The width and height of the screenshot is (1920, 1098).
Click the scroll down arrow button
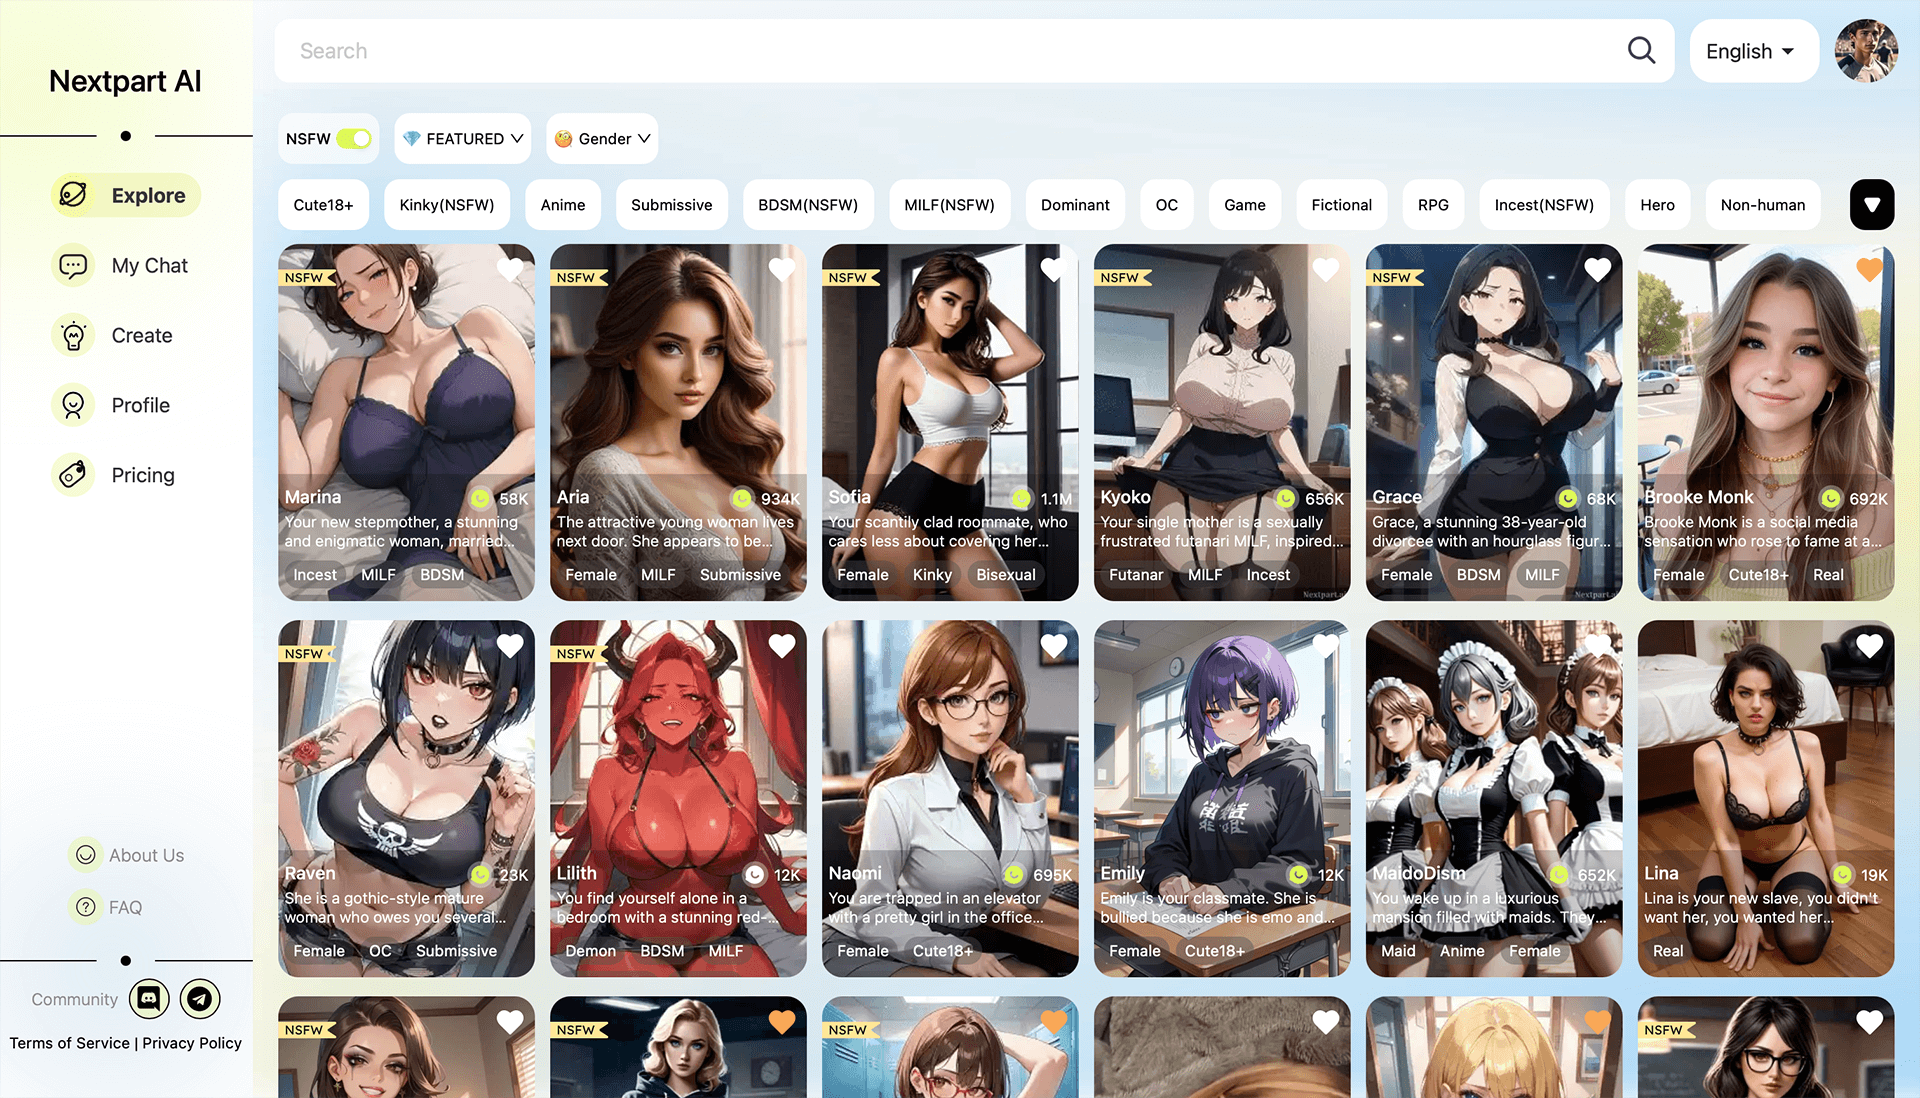(1874, 204)
